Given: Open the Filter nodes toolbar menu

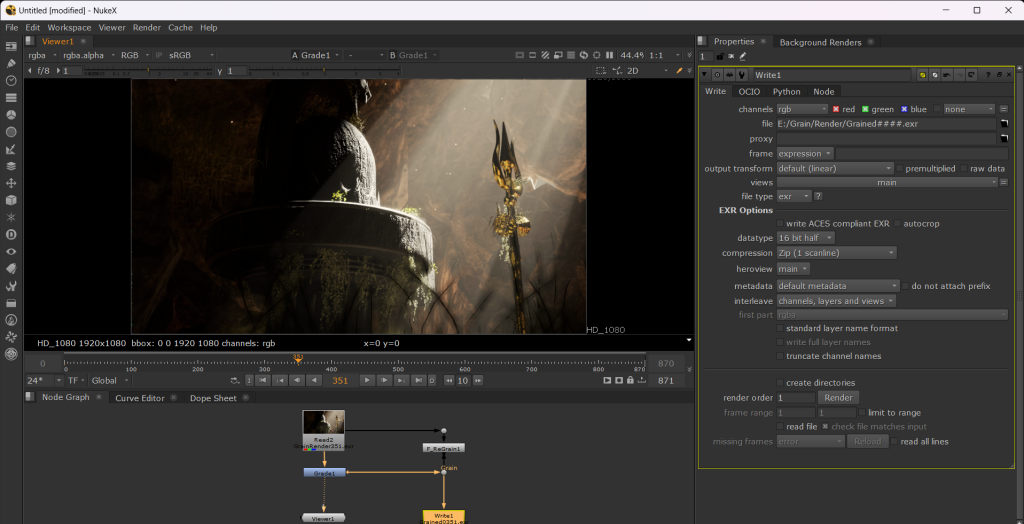Looking at the screenshot, I should 10,131.
